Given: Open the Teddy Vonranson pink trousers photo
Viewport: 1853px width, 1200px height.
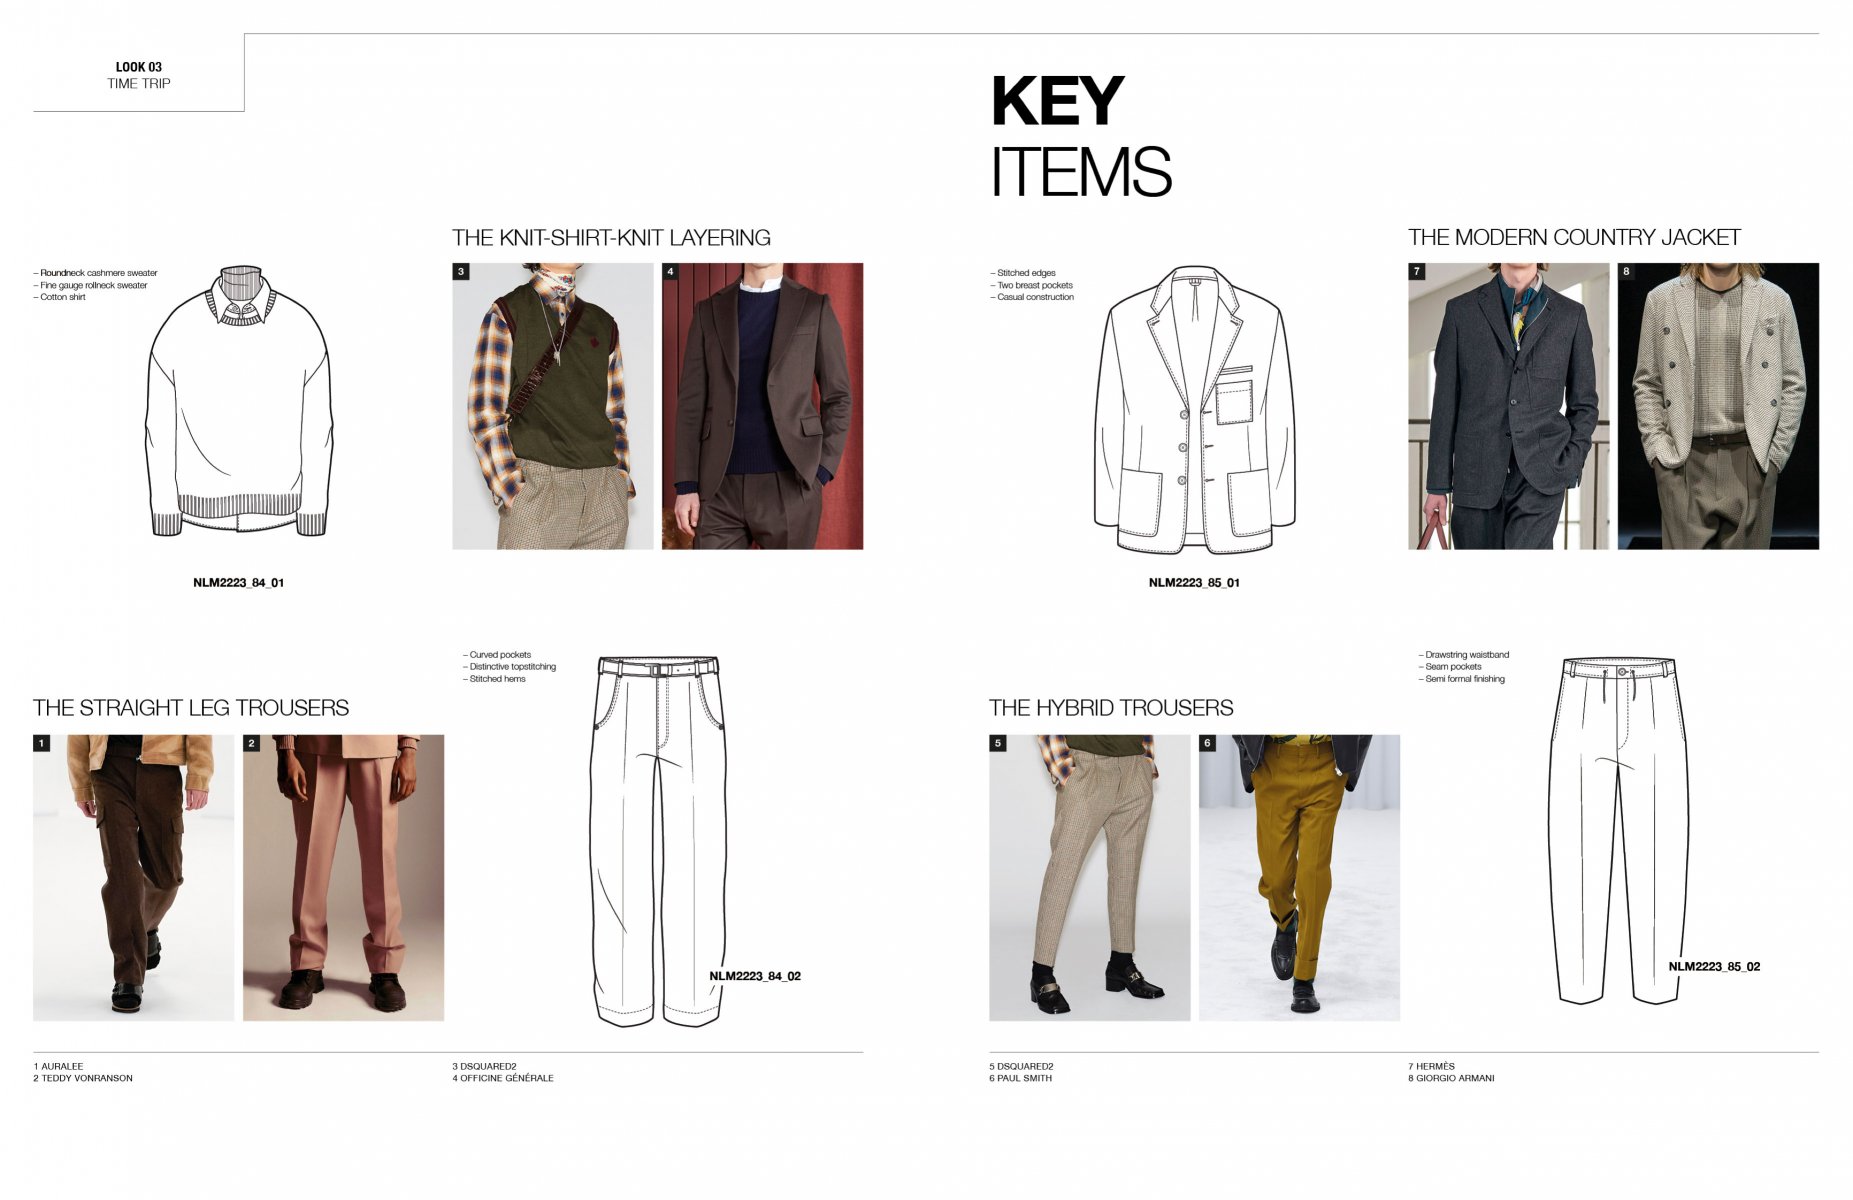Looking at the screenshot, I should [x=343, y=878].
